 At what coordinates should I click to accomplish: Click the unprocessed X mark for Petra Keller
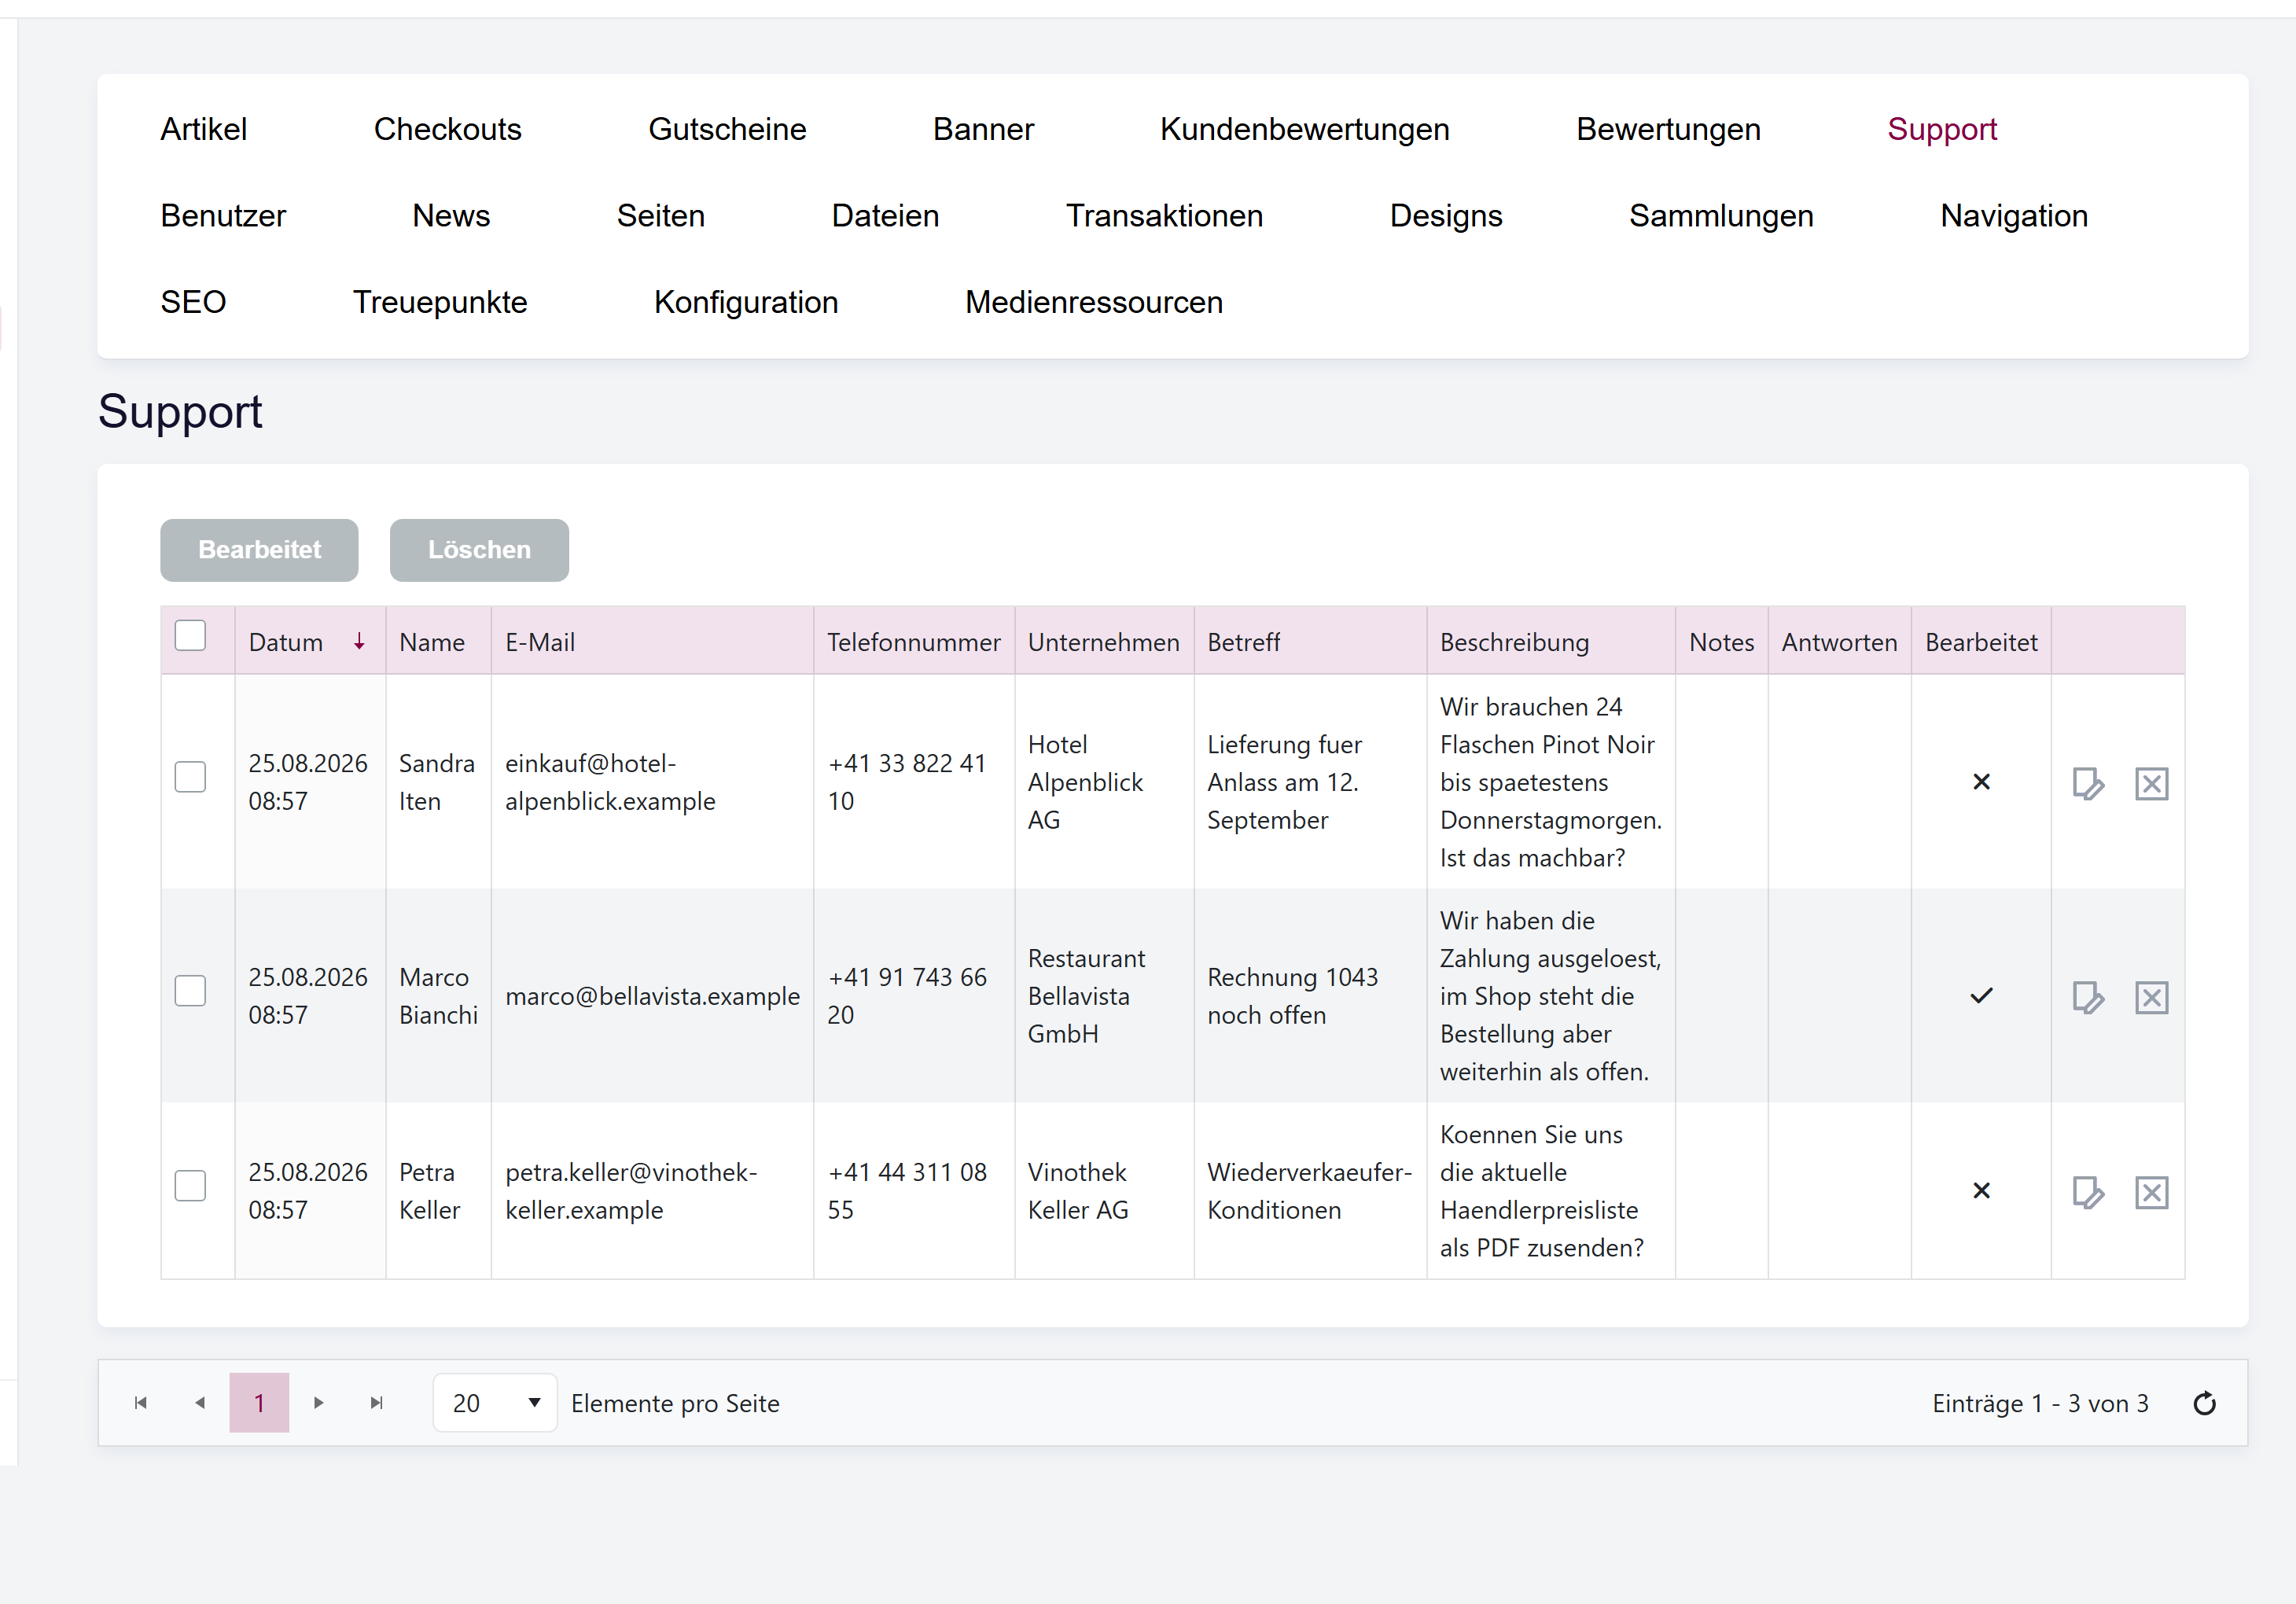click(x=1981, y=1191)
